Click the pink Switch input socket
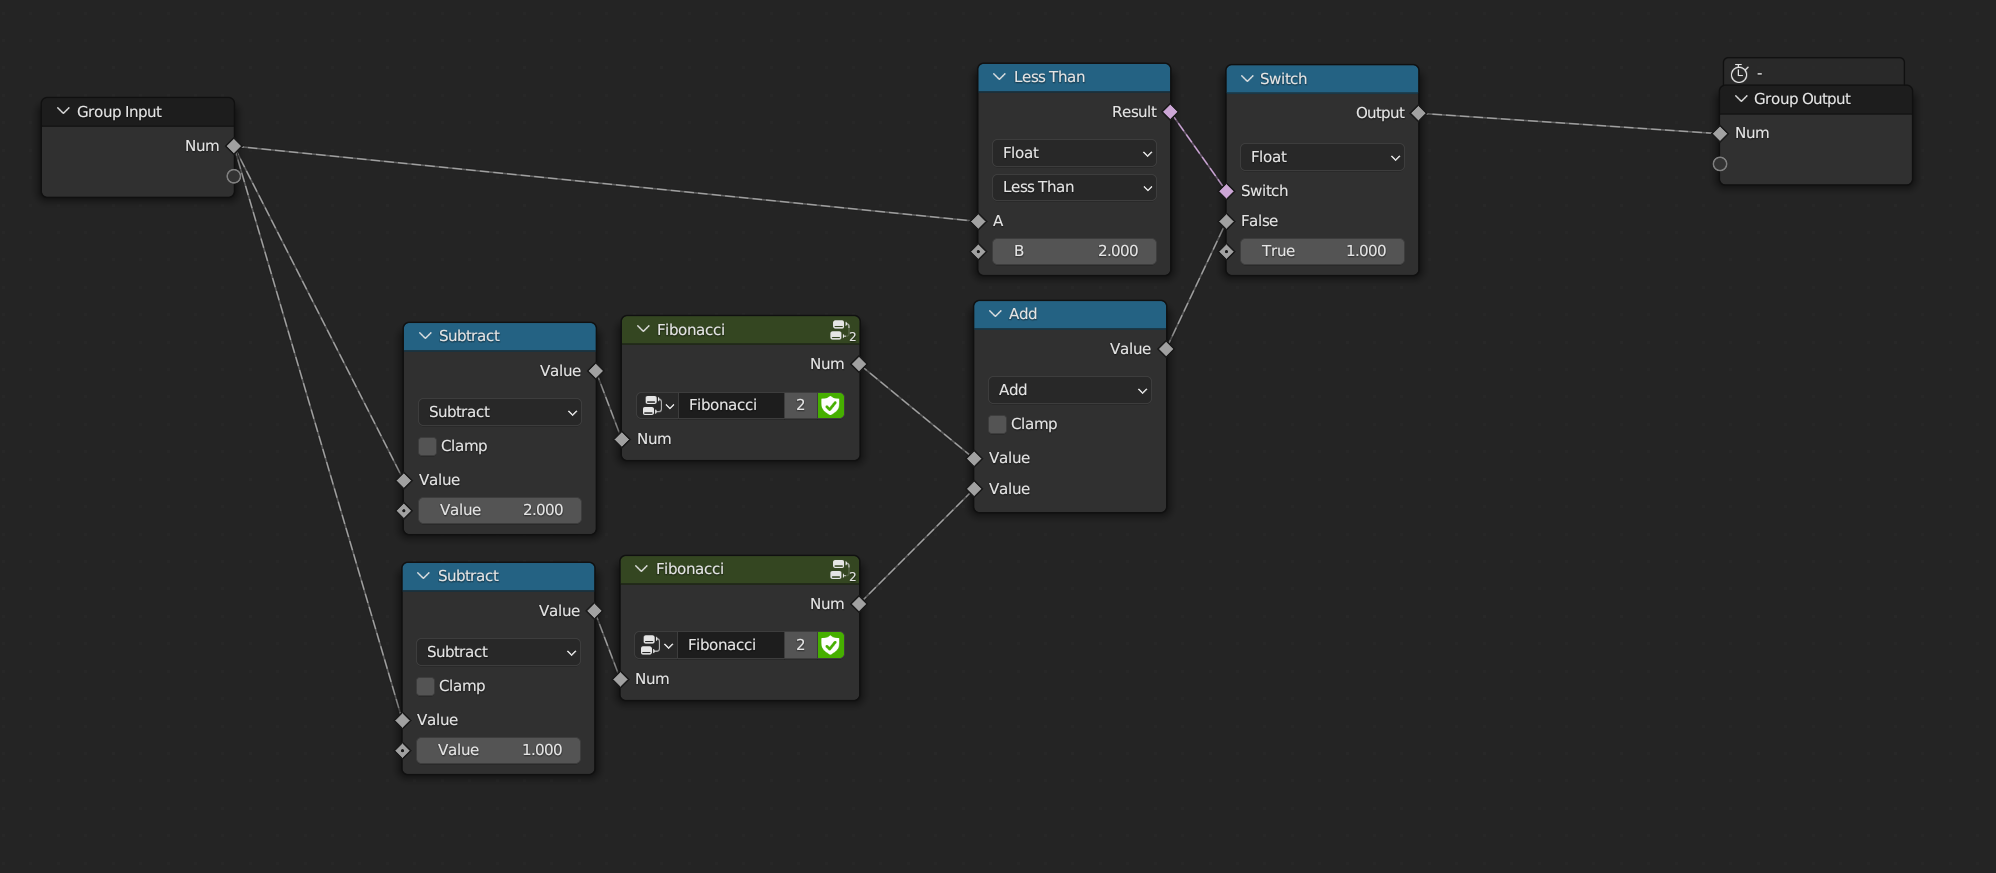 [1226, 191]
